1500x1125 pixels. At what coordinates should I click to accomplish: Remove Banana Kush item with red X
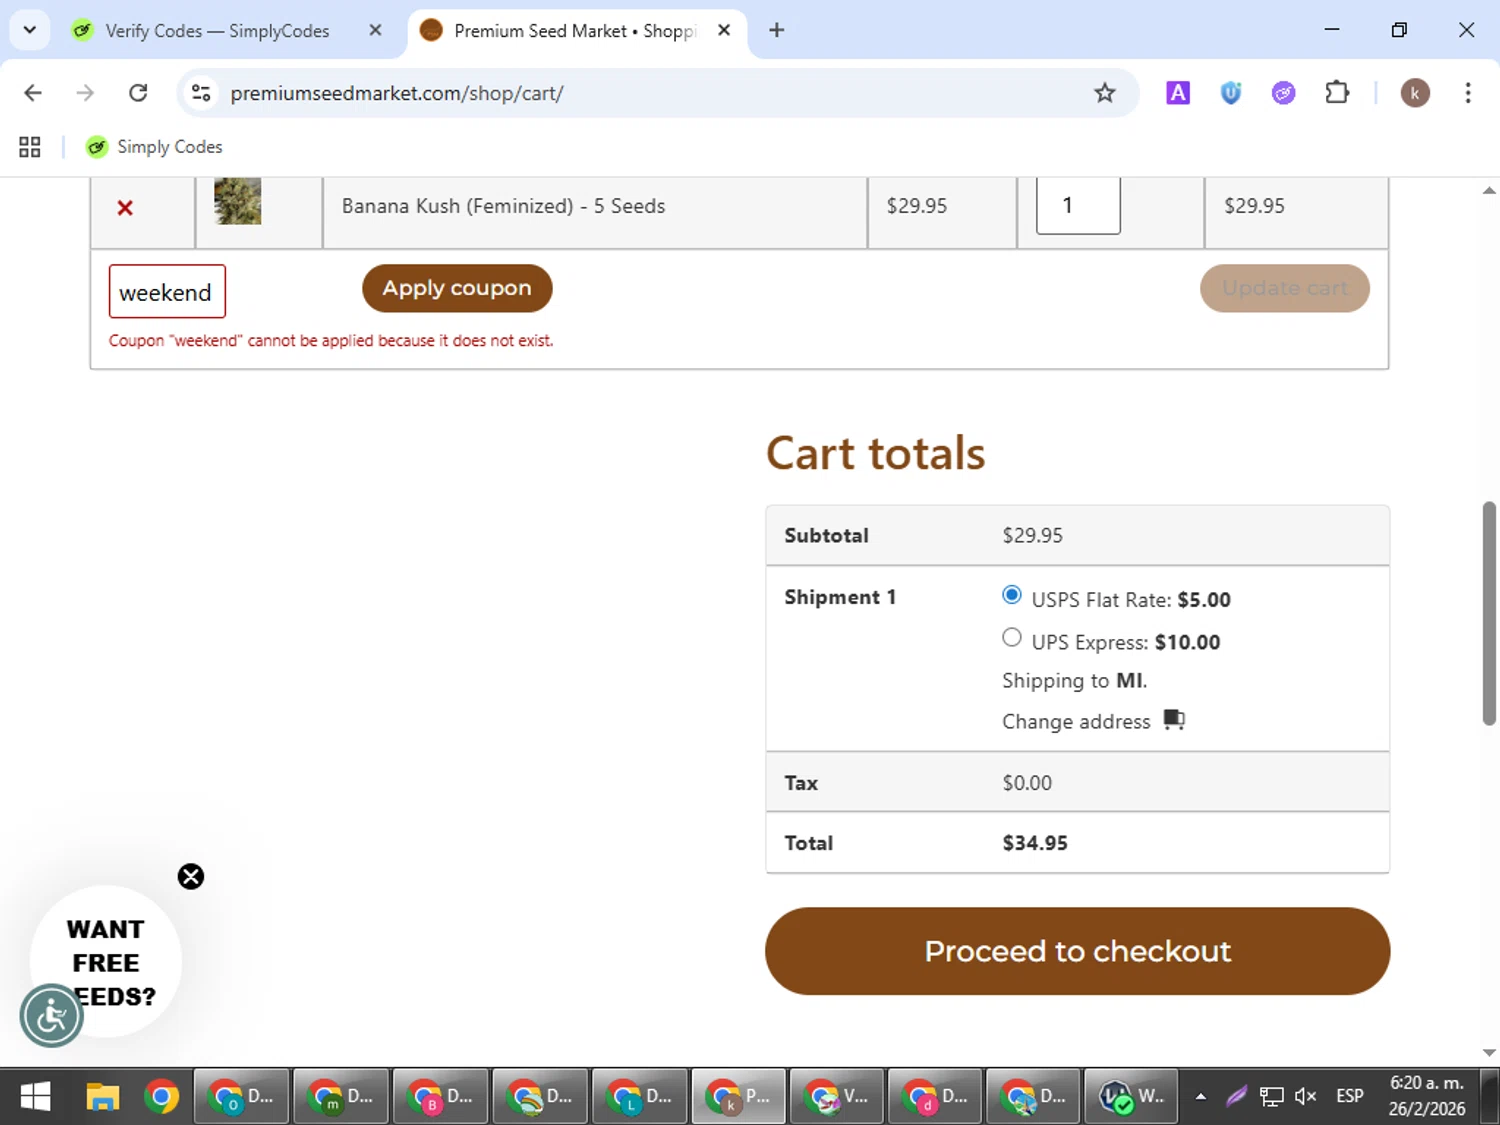click(x=125, y=208)
